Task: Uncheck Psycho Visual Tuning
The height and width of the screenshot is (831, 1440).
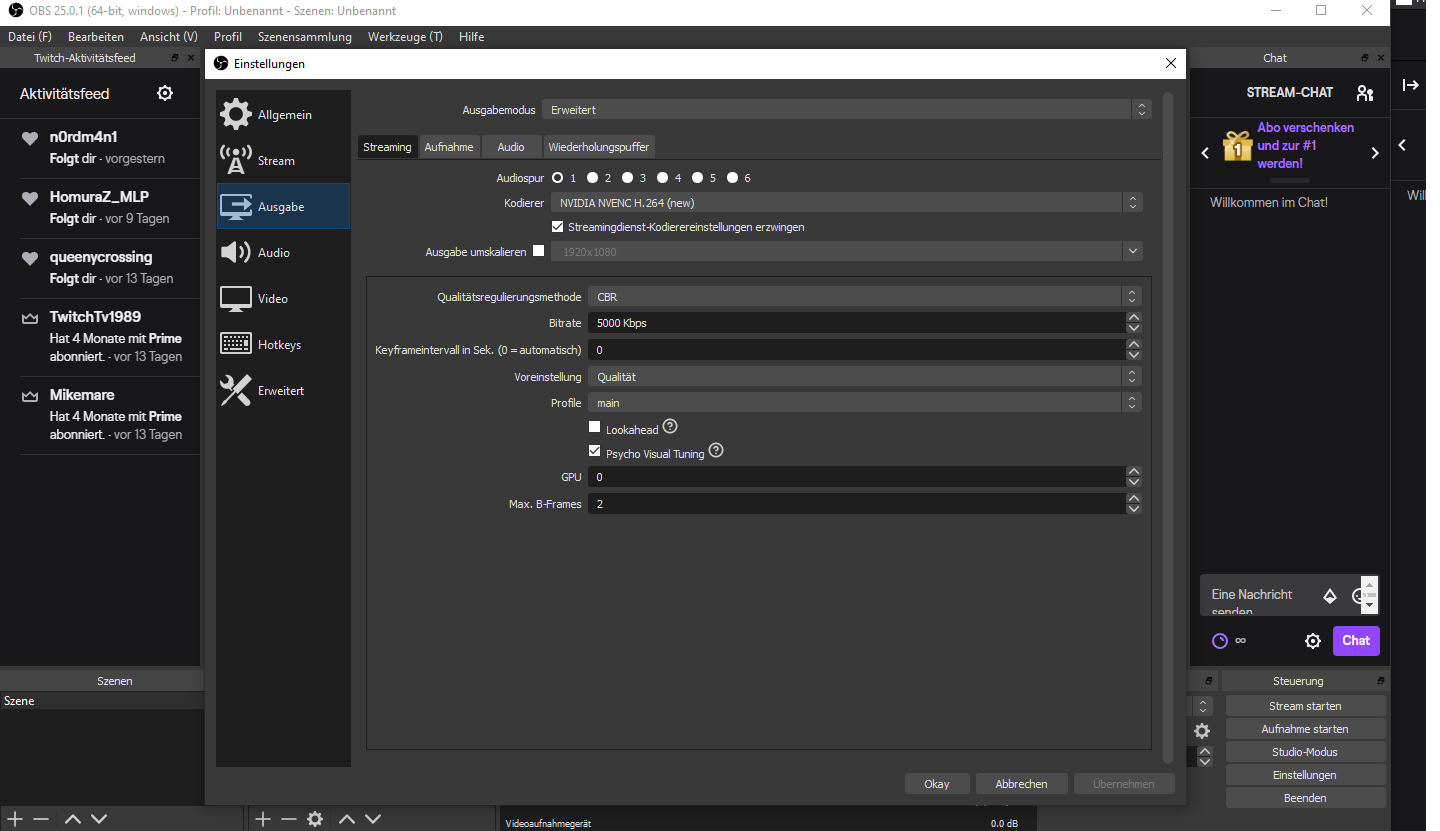Action: click(595, 452)
